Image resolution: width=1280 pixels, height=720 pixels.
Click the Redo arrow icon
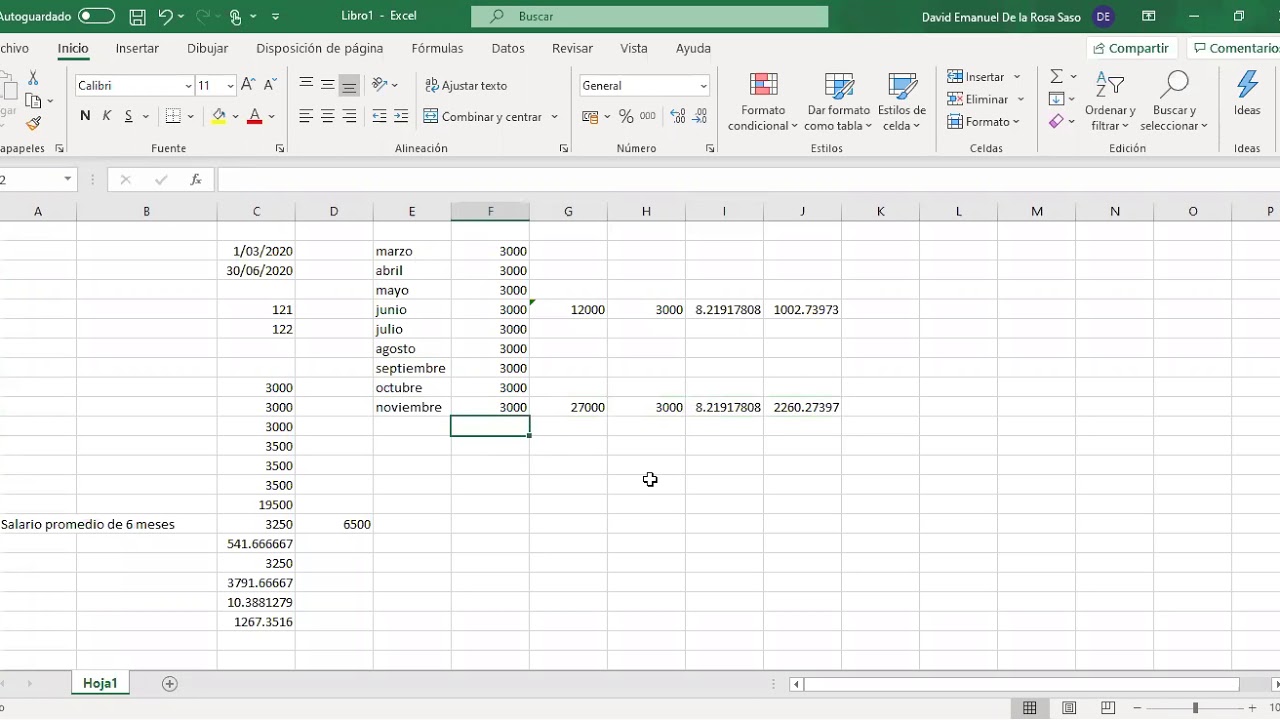[x=203, y=16]
